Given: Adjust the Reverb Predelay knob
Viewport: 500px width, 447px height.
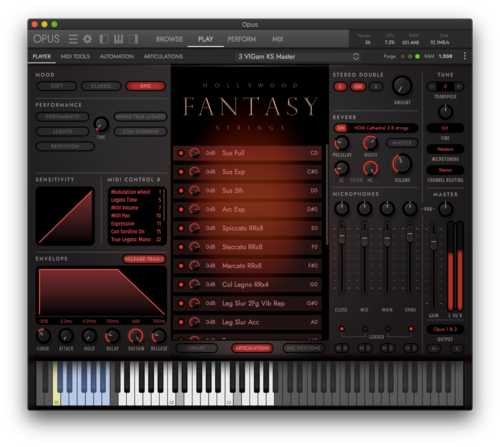Looking at the screenshot, I should coord(342,143).
